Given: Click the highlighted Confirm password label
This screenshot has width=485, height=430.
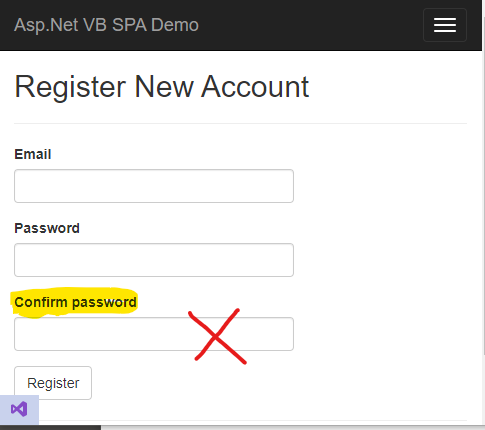Looking at the screenshot, I should tap(75, 302).
